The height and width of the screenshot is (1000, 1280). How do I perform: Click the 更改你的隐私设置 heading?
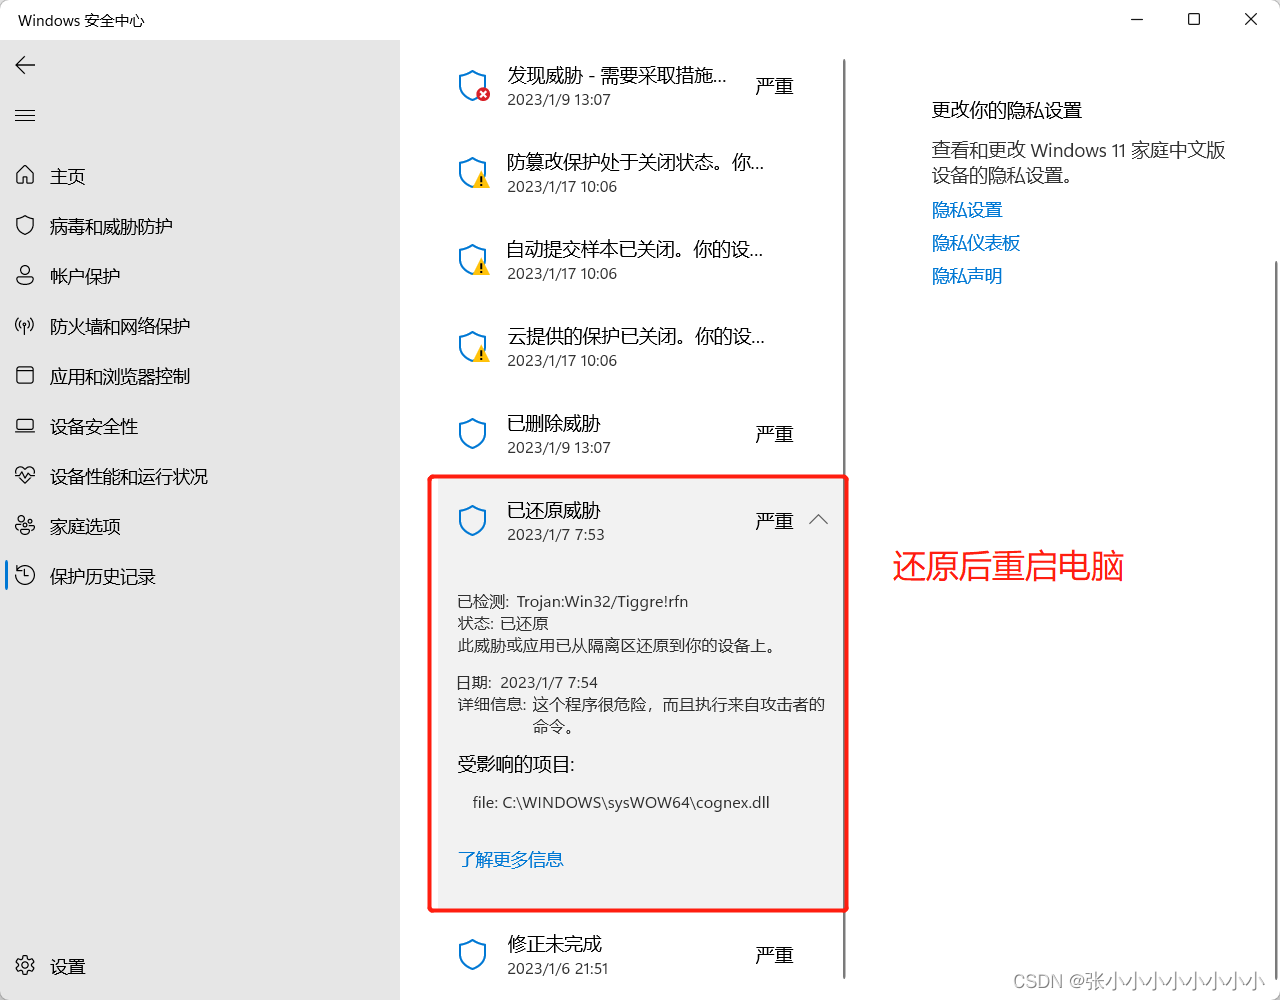click(x=1007, y=110)
